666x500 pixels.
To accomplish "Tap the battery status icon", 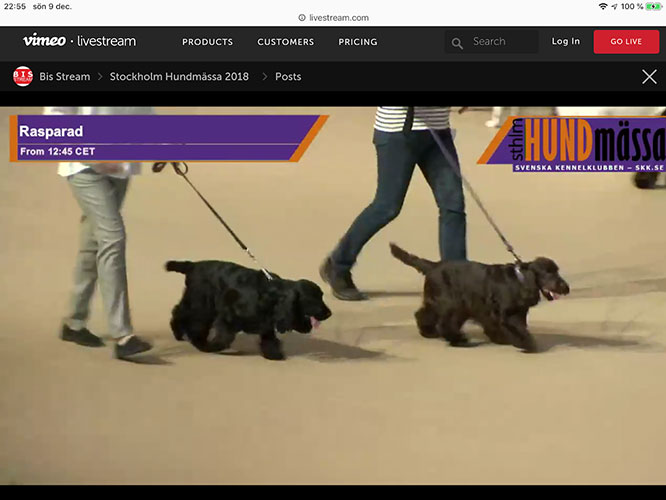I will click(653, 6).
